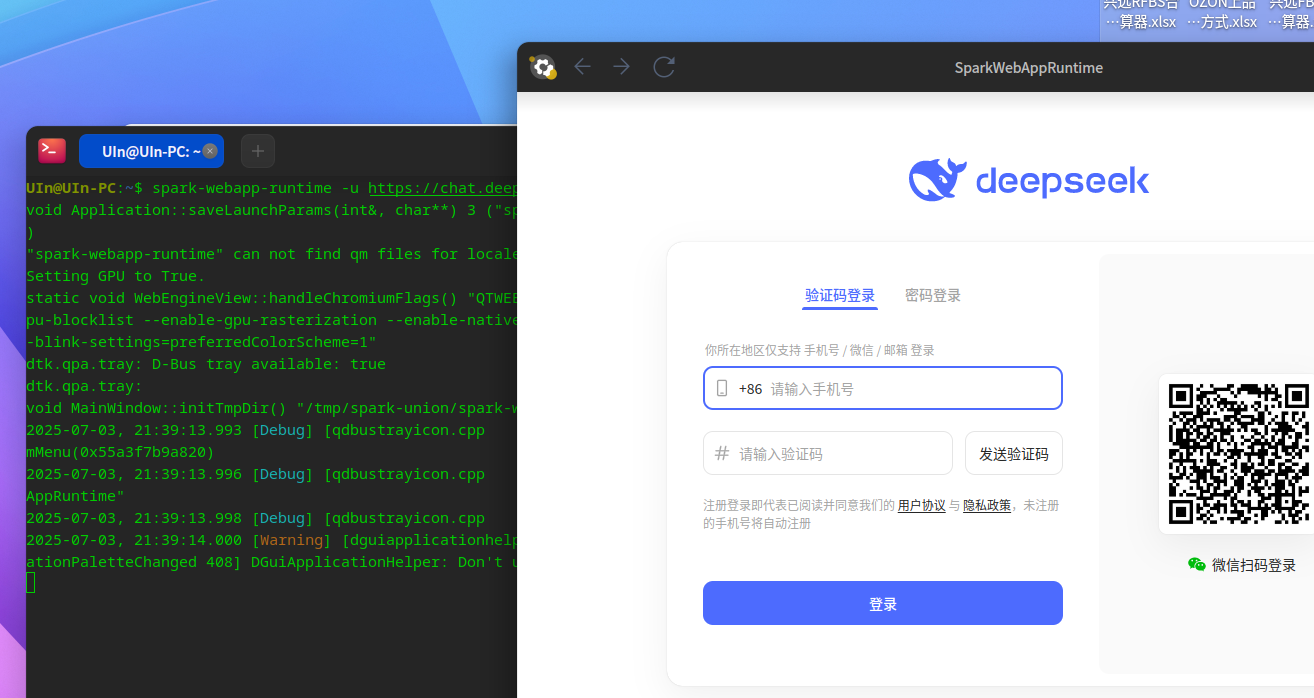
Task: Open a new terminal tab with the plus button
Action: click(258, 151)
